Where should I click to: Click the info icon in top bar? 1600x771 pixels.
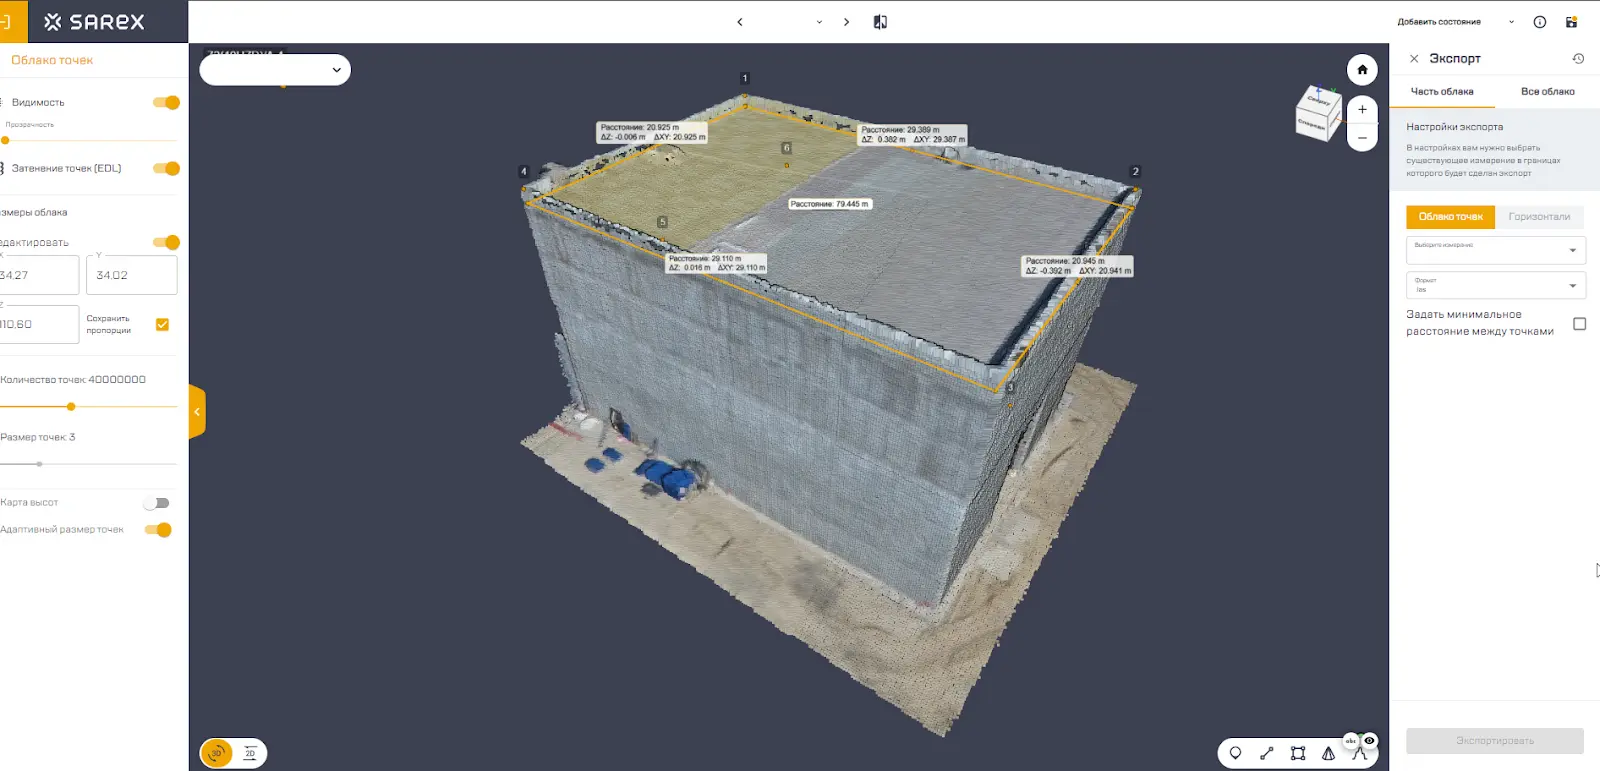pos(1540,22)
